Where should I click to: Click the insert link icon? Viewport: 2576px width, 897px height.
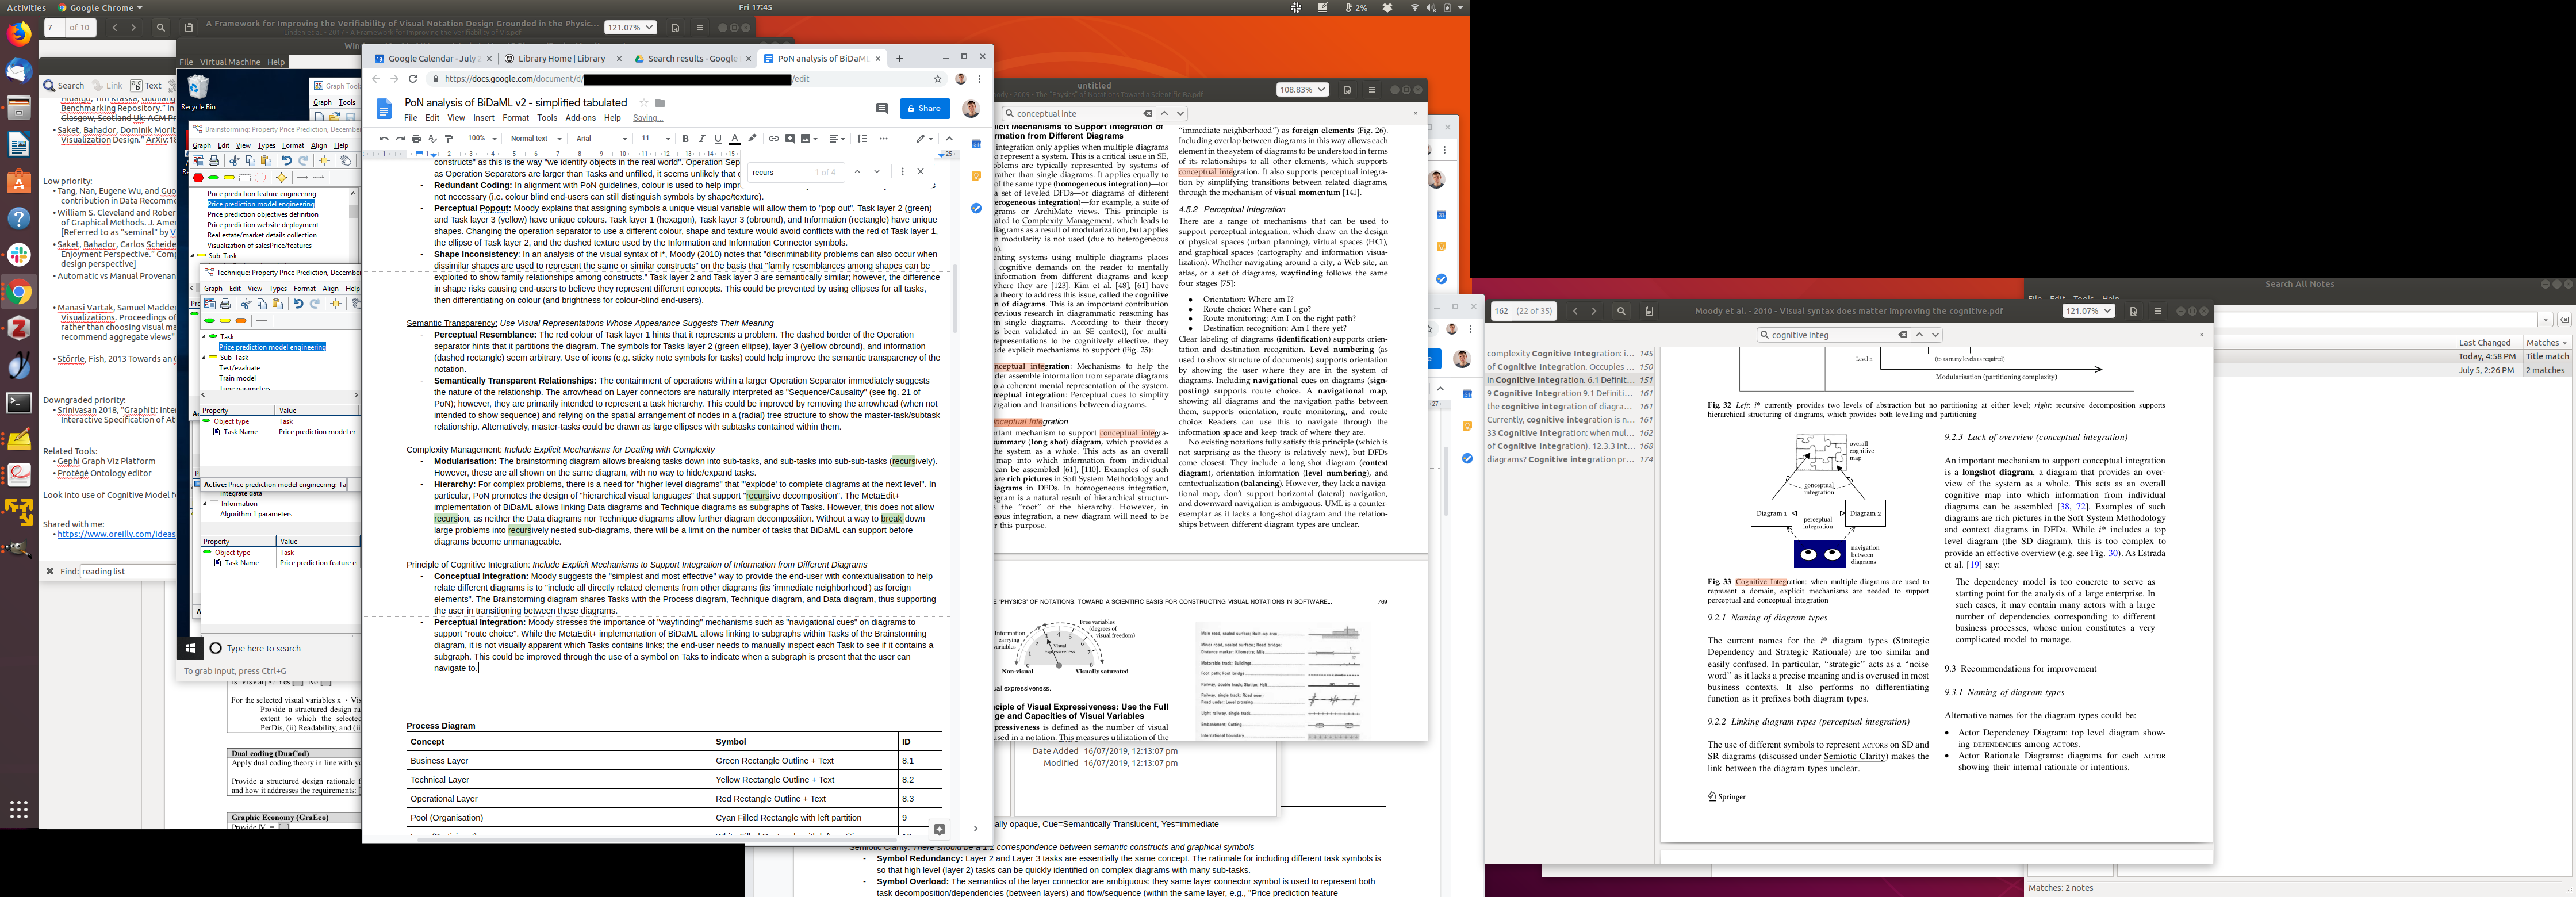[x=773, y=139]
